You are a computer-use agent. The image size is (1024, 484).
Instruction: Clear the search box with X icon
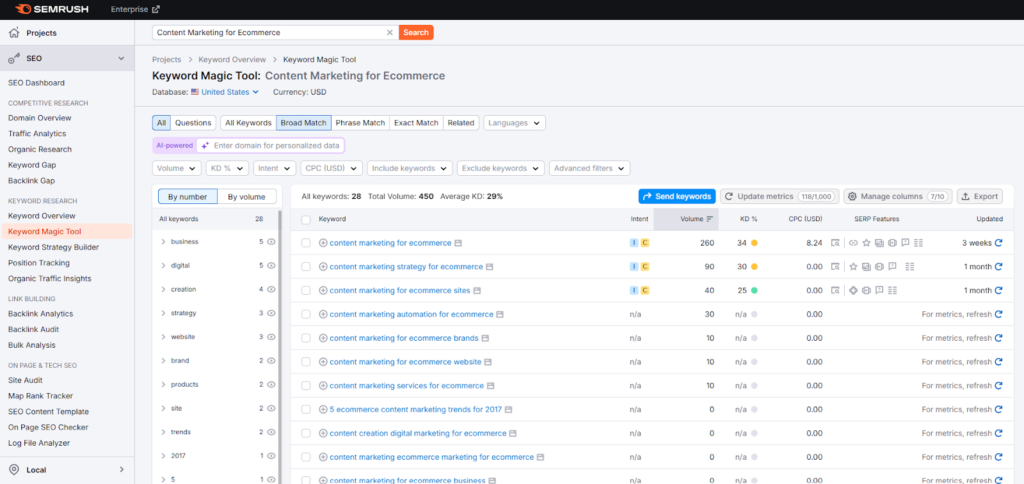(x=390, y=32)
